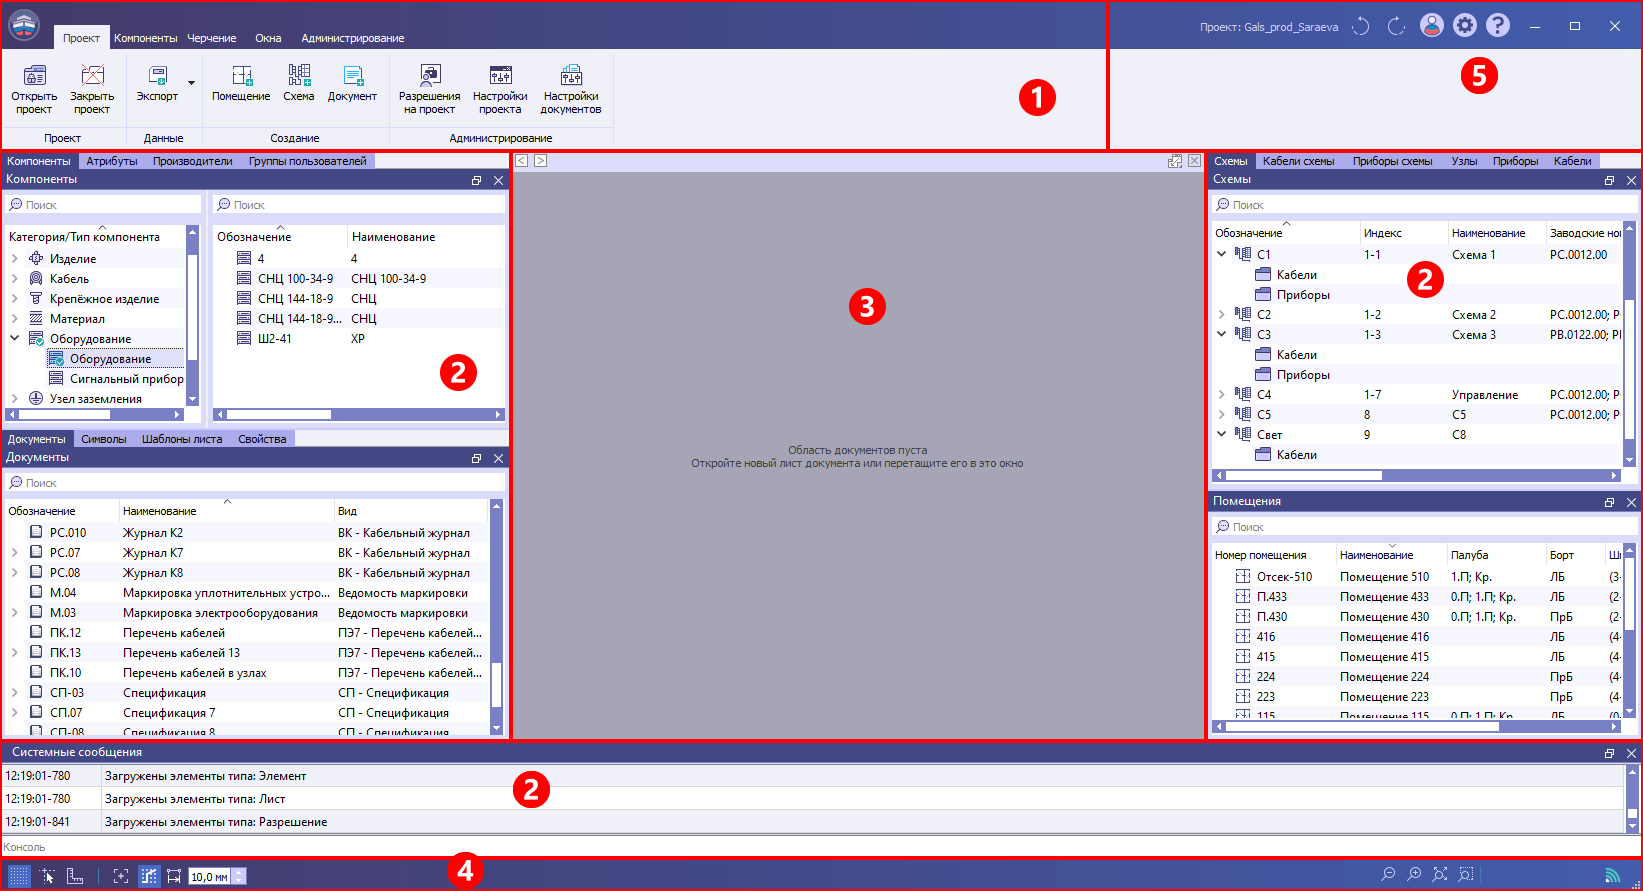Click the undo arrow in title bar
The image size is (1643, 891).
pos(1360,26)
